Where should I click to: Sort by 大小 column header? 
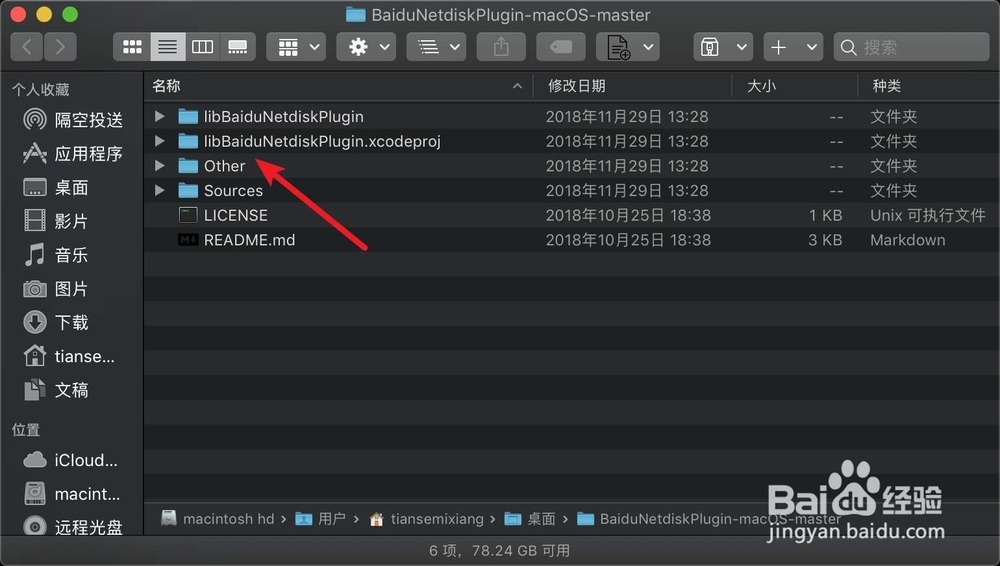coord(761,86)
